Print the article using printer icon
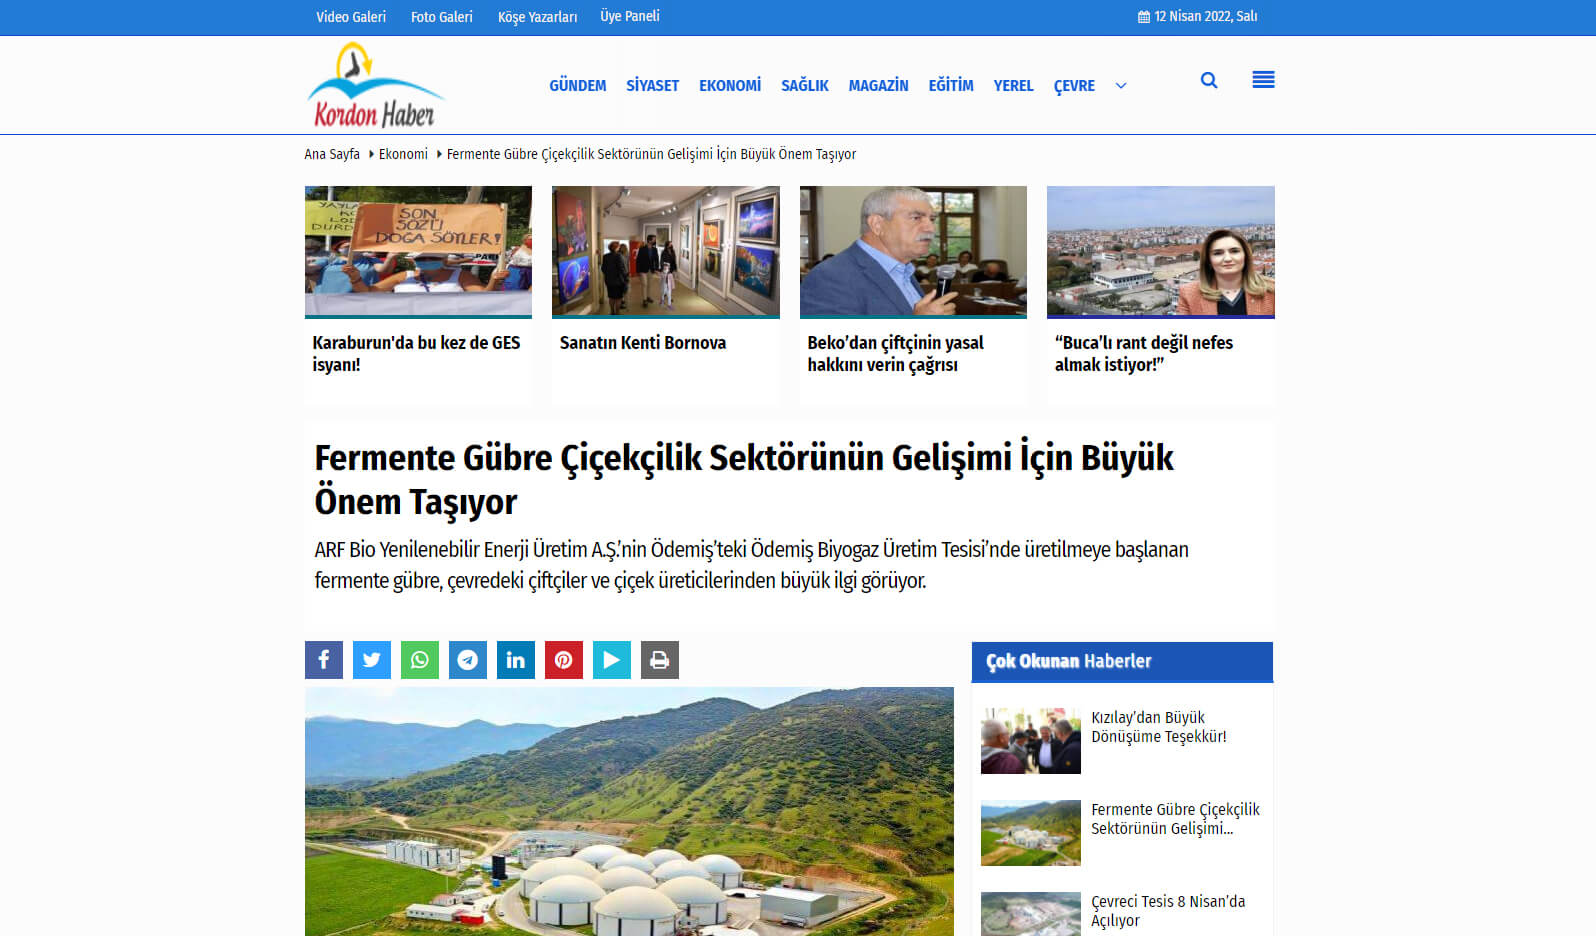 coord(660,660)
